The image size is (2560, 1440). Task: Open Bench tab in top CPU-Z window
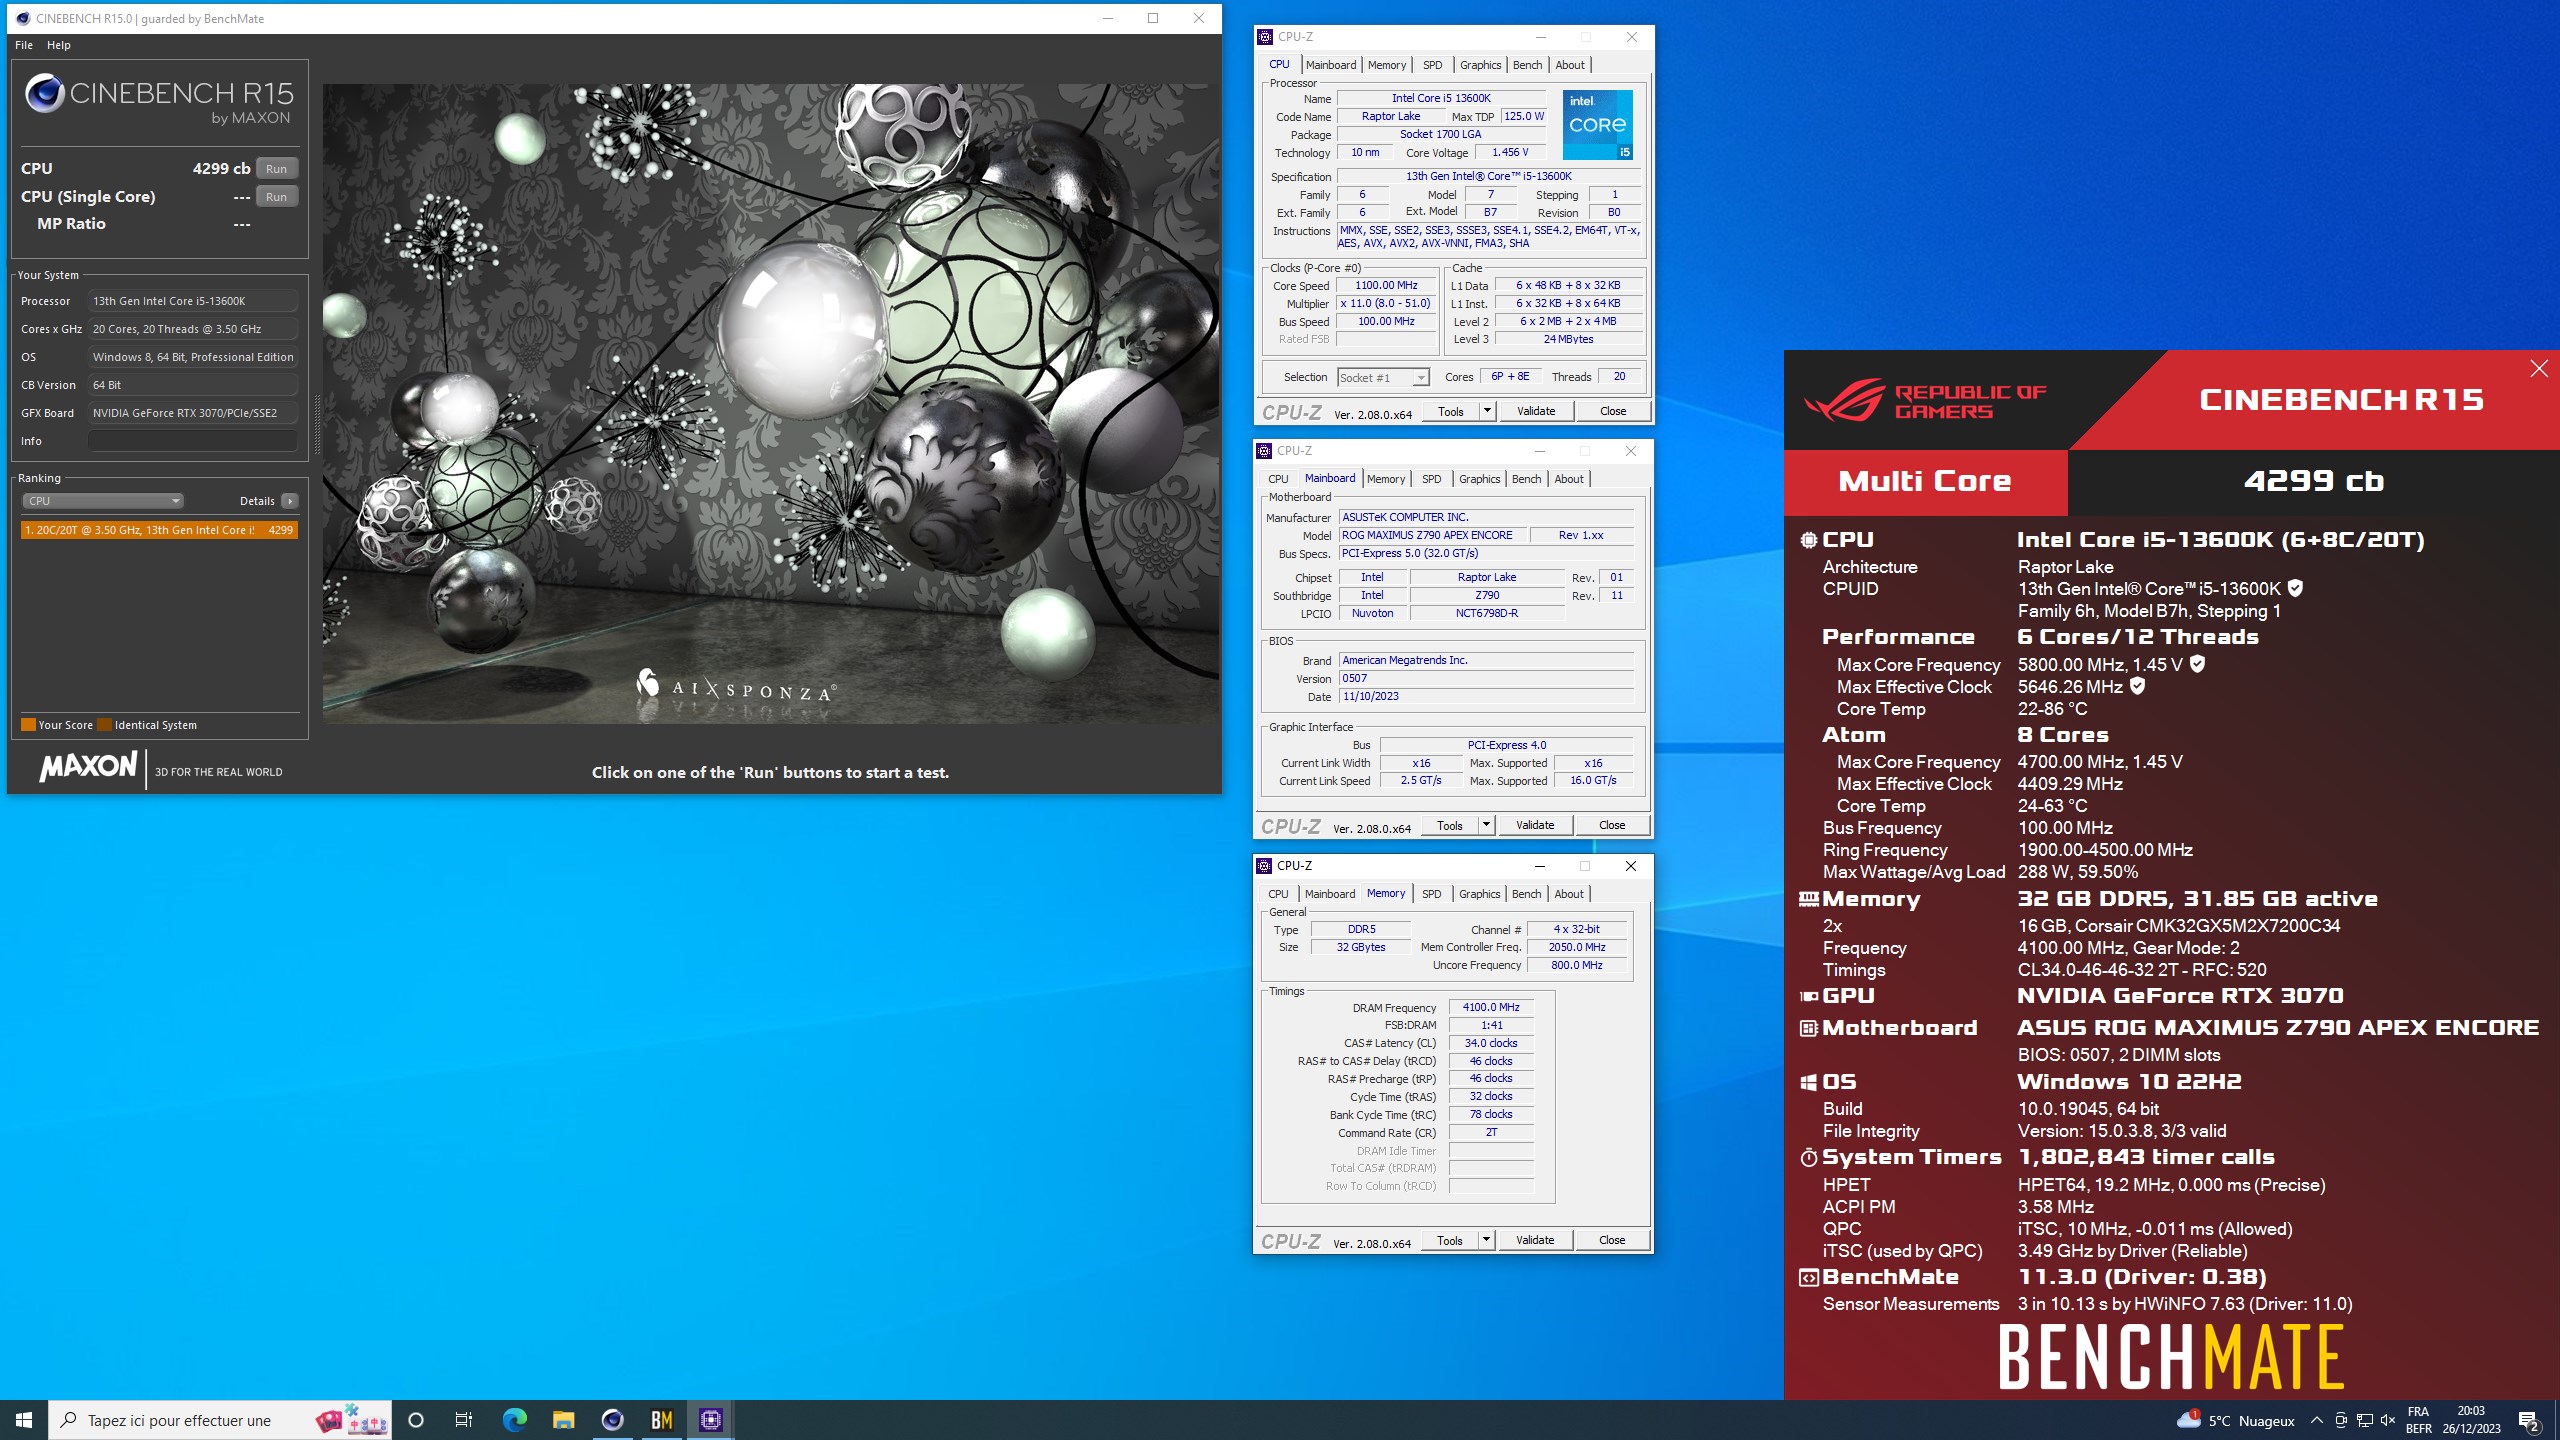pyautogui.click(x=1527, y=65)
